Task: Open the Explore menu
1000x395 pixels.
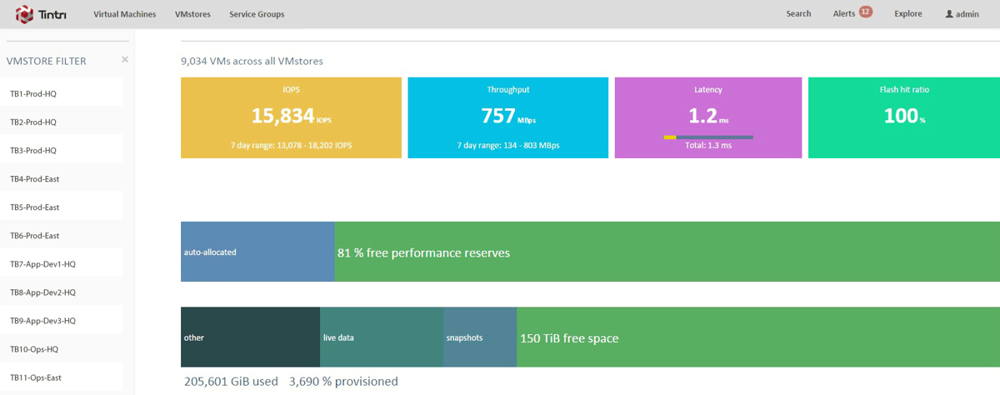Action: 908,14
